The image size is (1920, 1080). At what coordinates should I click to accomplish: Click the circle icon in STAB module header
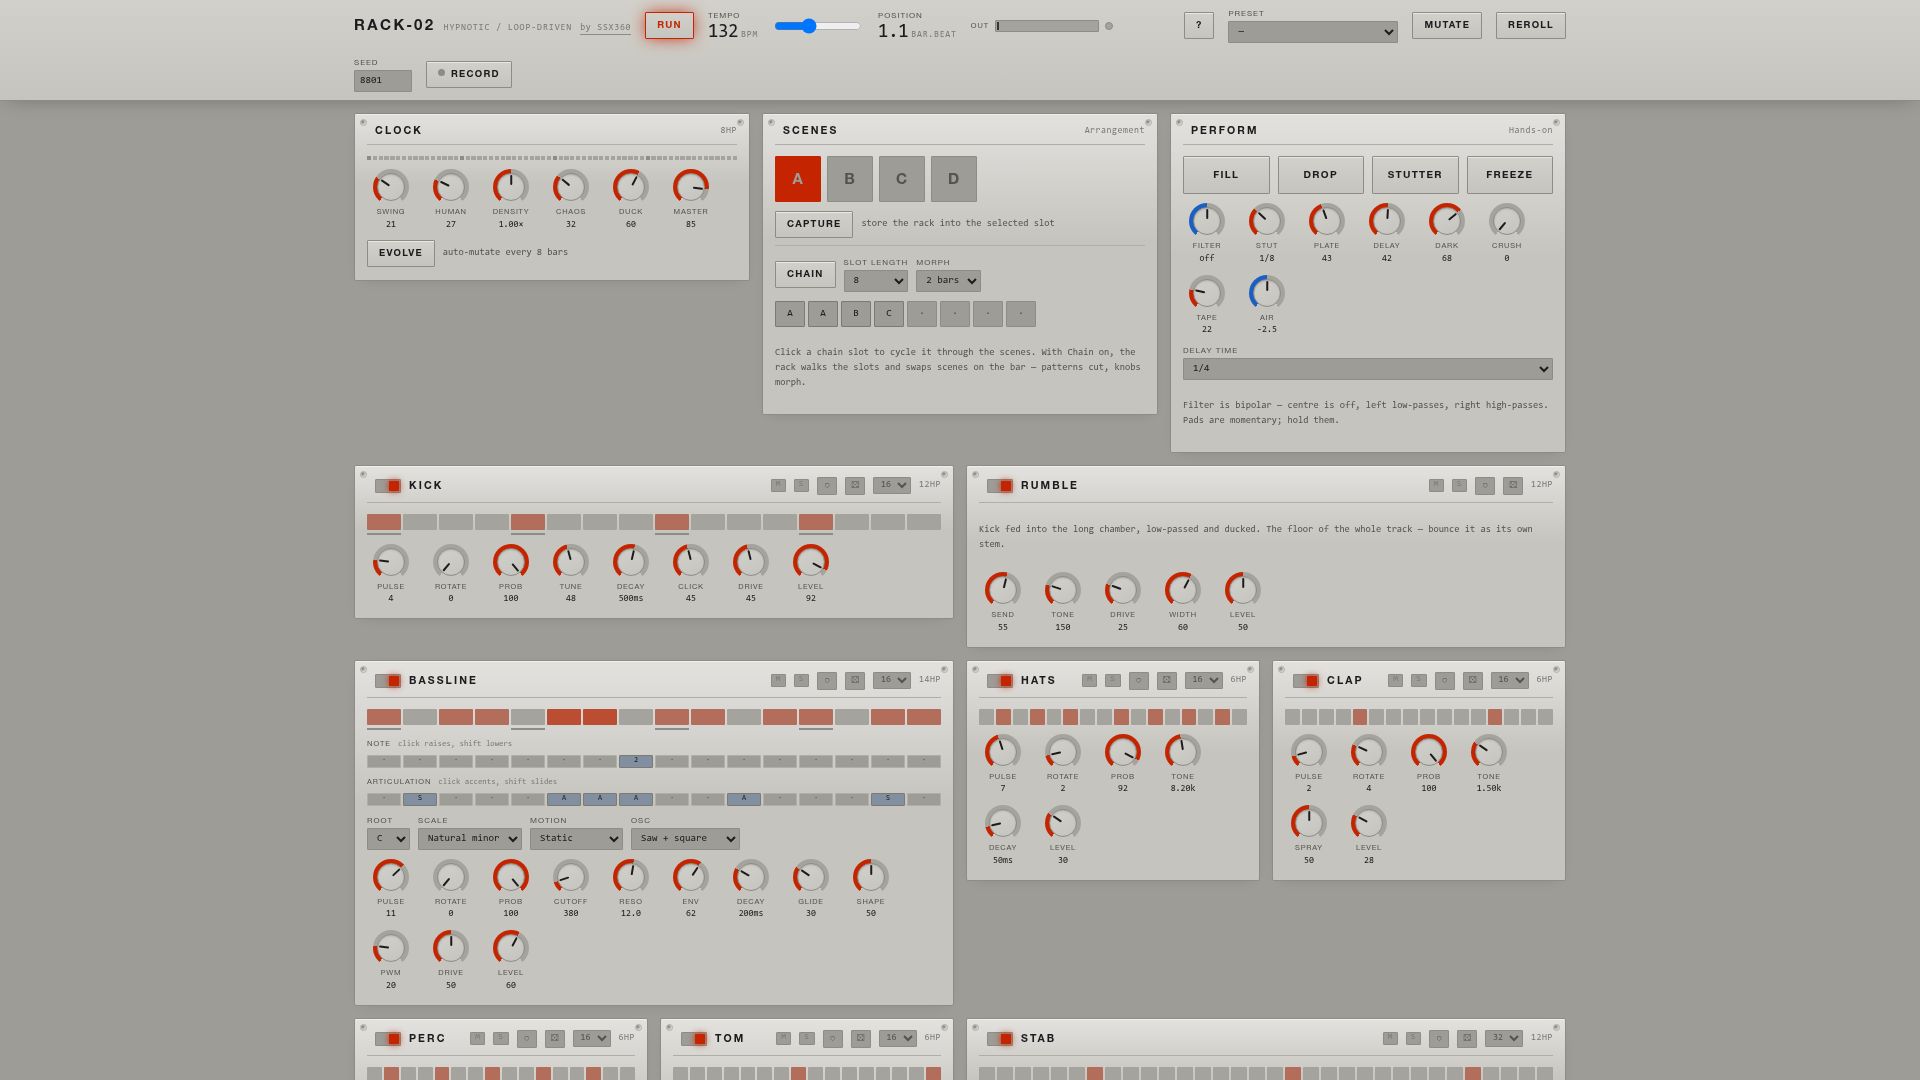coord(1439,1039)
